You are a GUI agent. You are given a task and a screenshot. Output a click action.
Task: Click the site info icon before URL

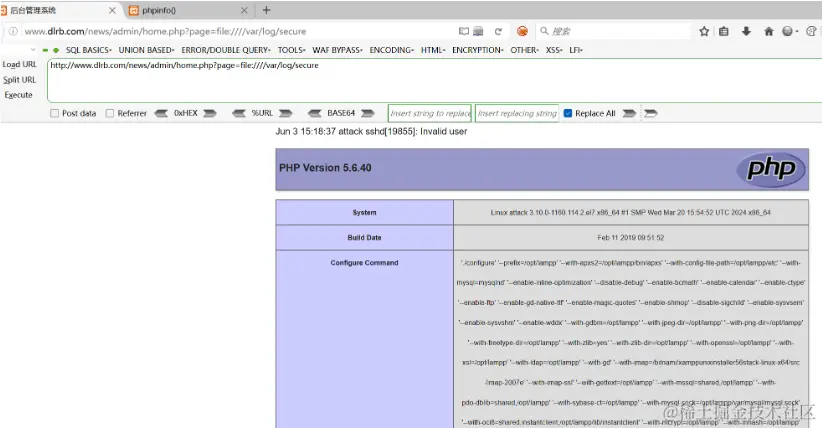click(13, 31)
